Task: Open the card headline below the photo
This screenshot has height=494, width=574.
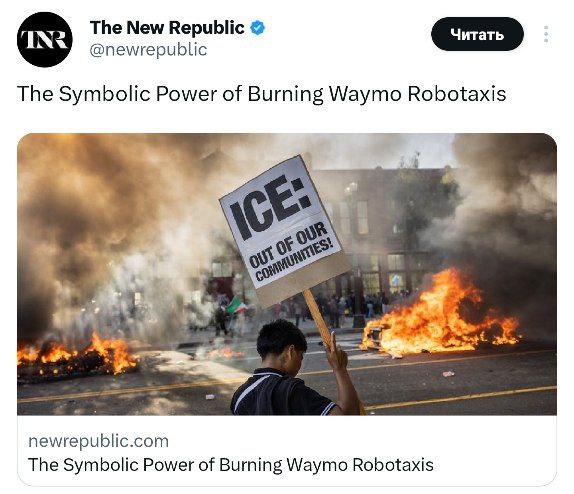Action: click(231, 465)
